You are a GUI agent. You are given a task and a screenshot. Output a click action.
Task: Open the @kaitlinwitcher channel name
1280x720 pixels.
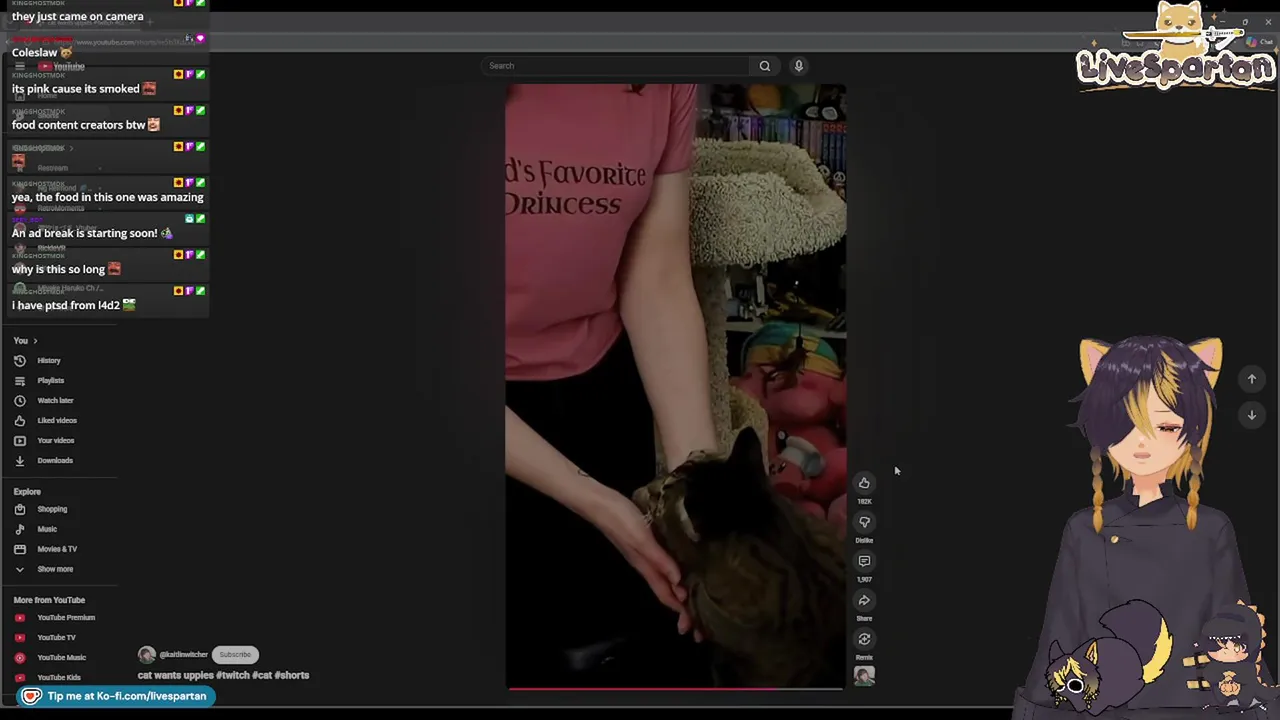point(183,655)
